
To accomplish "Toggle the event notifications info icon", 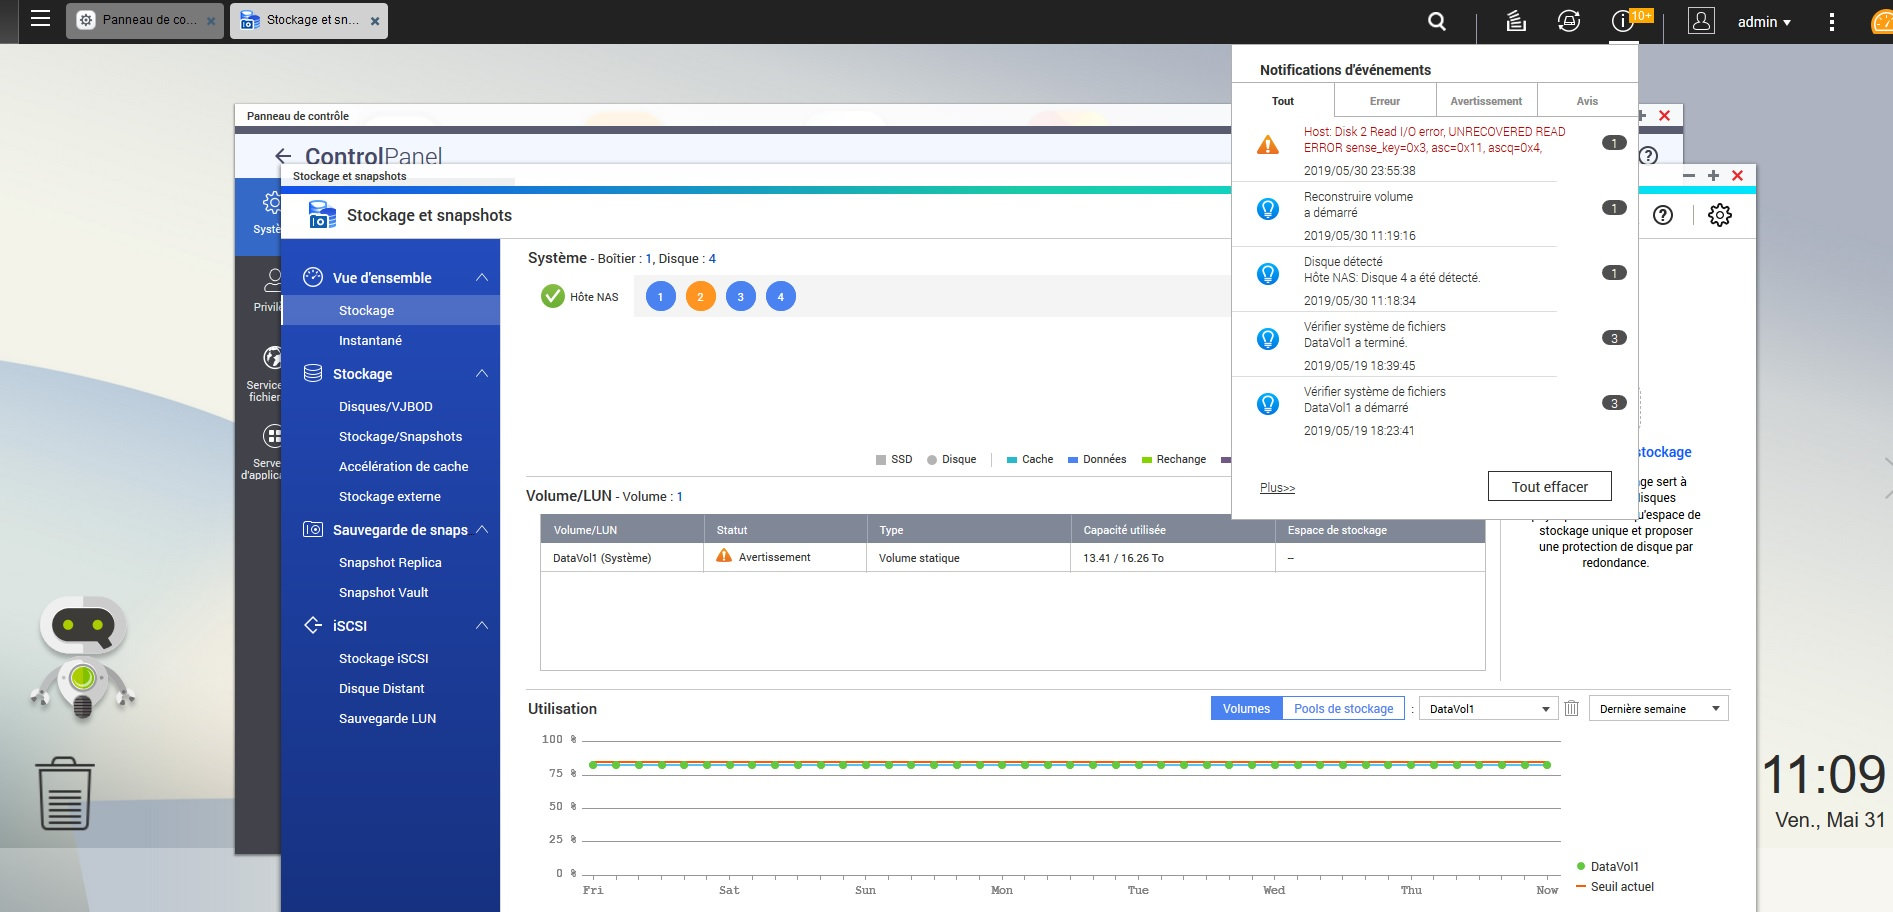I will point(1622,21).
